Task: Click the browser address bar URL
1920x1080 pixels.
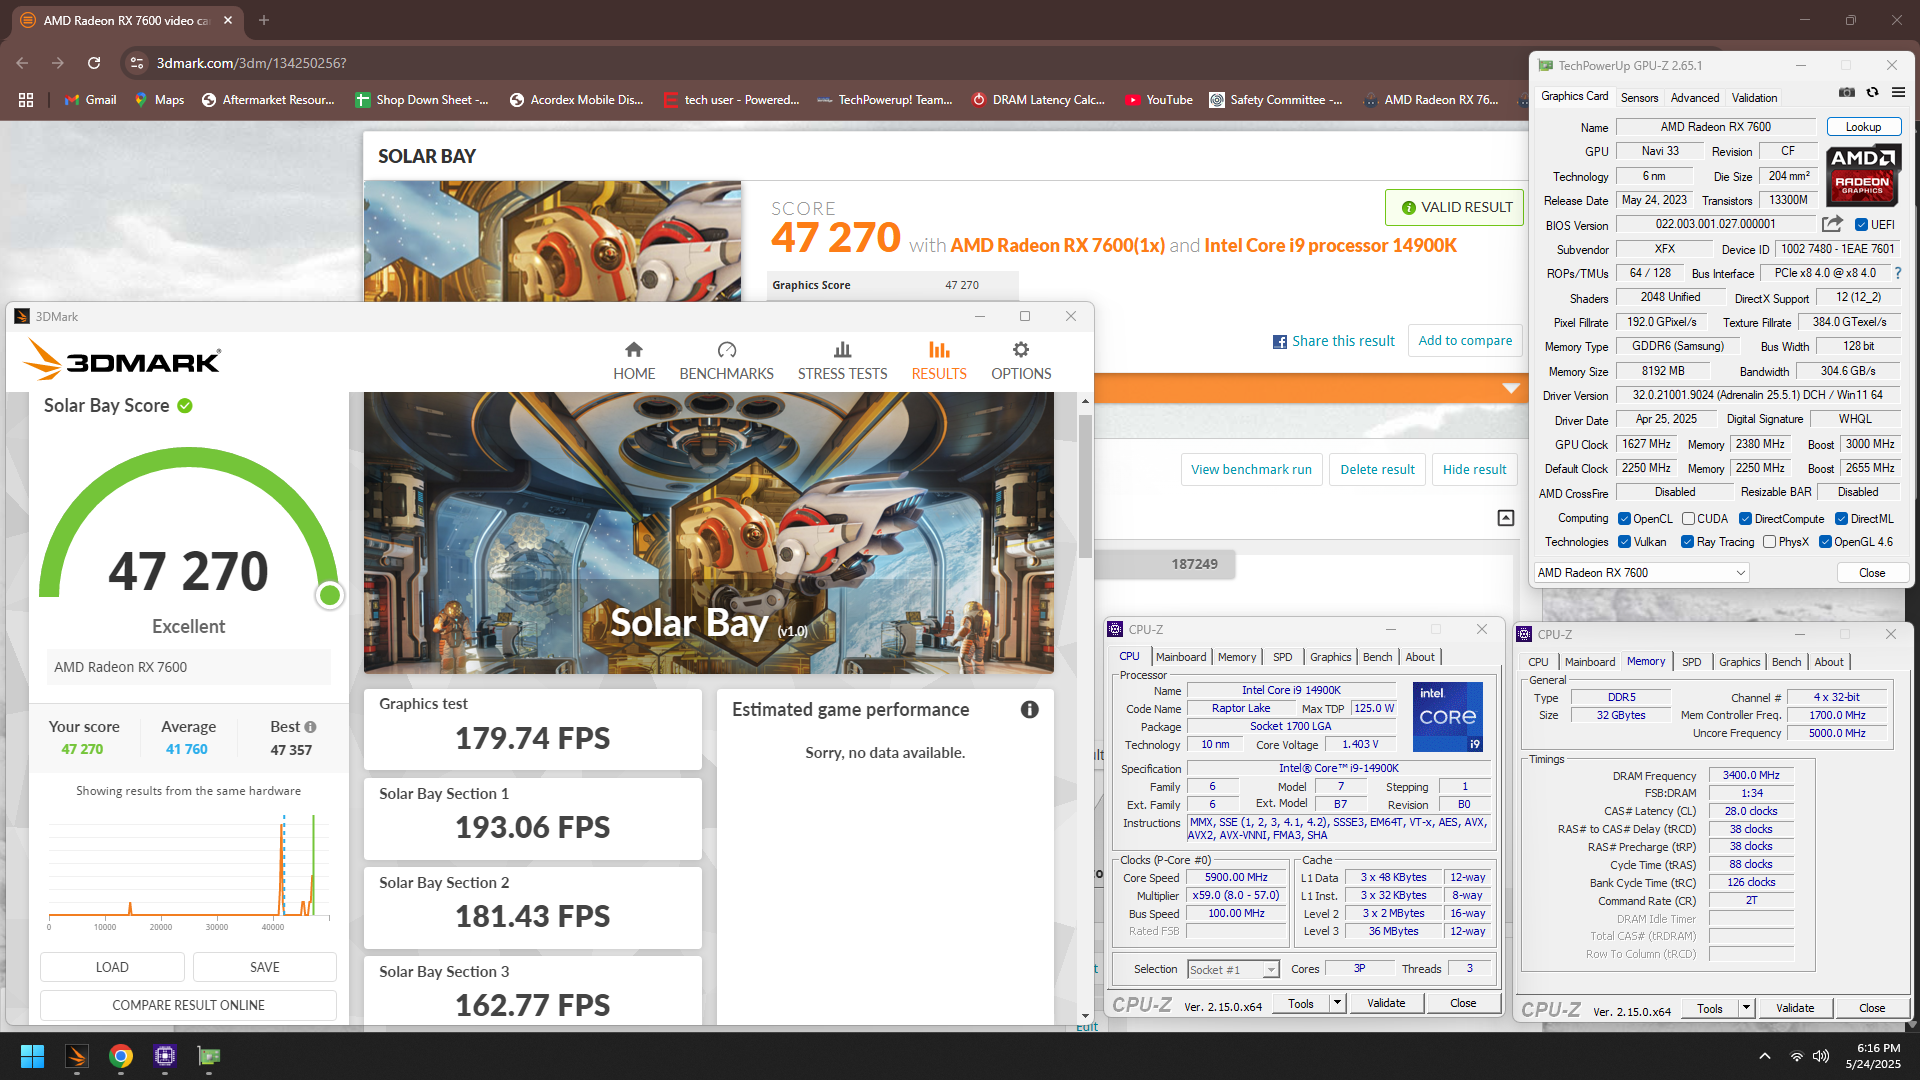Action: pyautogui.click(x=251, y=63)
